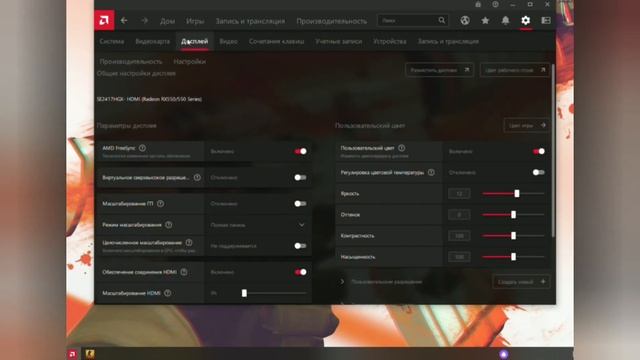Image resolution: width=640 pixels, height=360 pixels.
Task: Toggle Целочисленное масштабирование switch
Action: [300, 246]
